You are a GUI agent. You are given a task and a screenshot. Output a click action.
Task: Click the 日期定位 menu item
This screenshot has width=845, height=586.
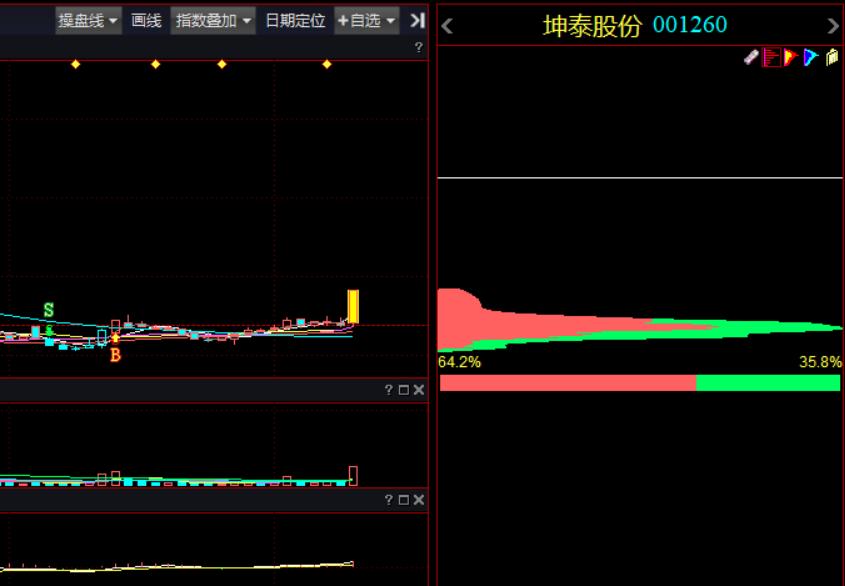tap(295, 19)
